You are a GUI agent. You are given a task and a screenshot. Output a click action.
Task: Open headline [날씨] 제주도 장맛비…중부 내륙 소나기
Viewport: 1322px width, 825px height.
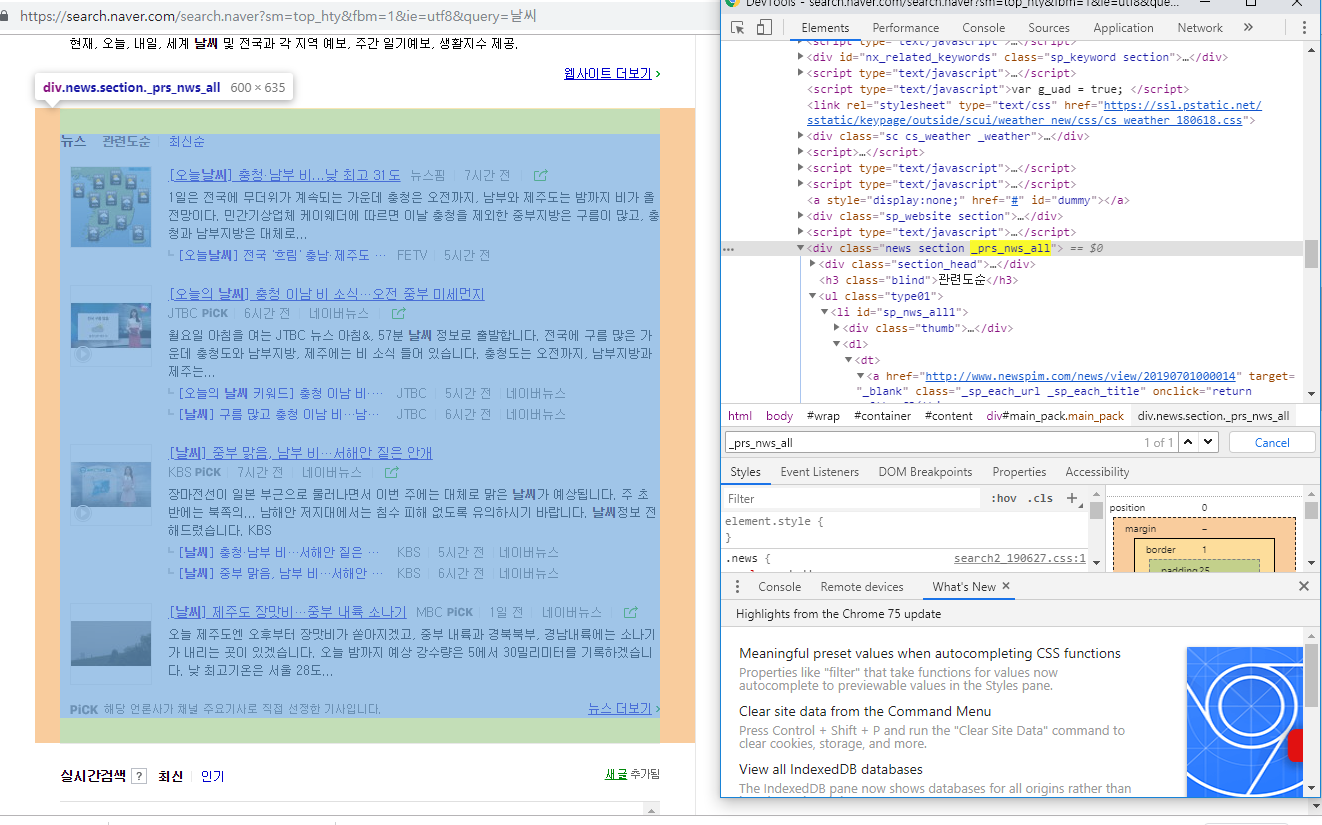pos(288,612)
